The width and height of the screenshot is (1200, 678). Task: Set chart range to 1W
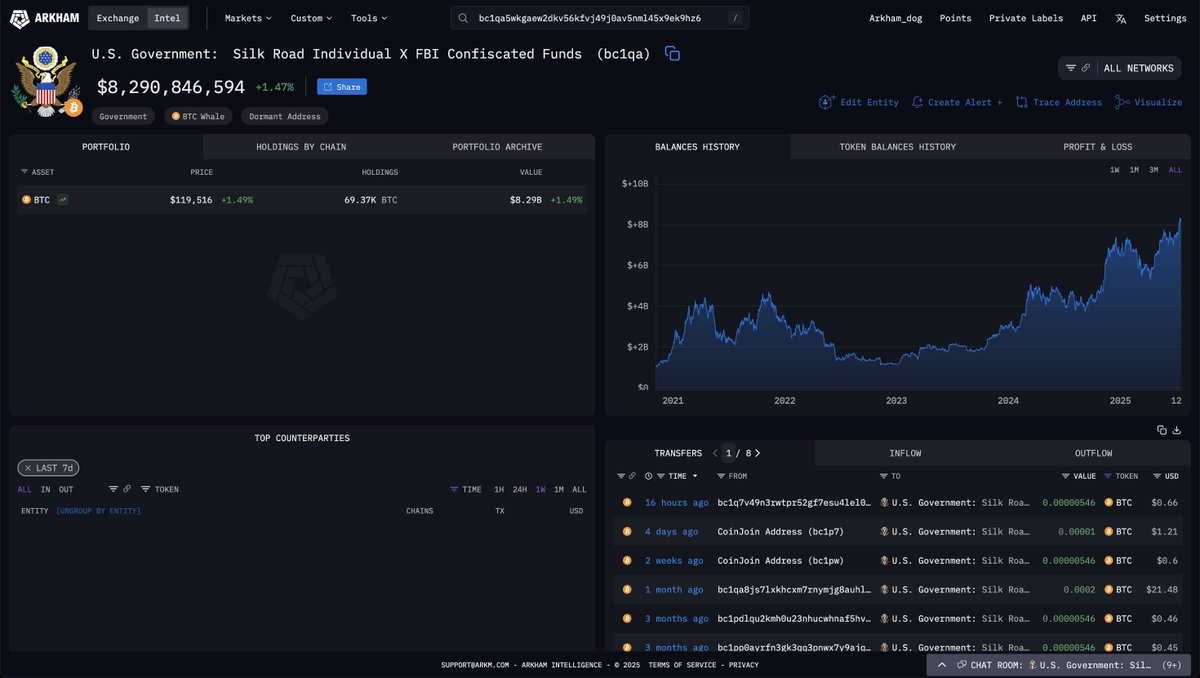coord(1114,170)
